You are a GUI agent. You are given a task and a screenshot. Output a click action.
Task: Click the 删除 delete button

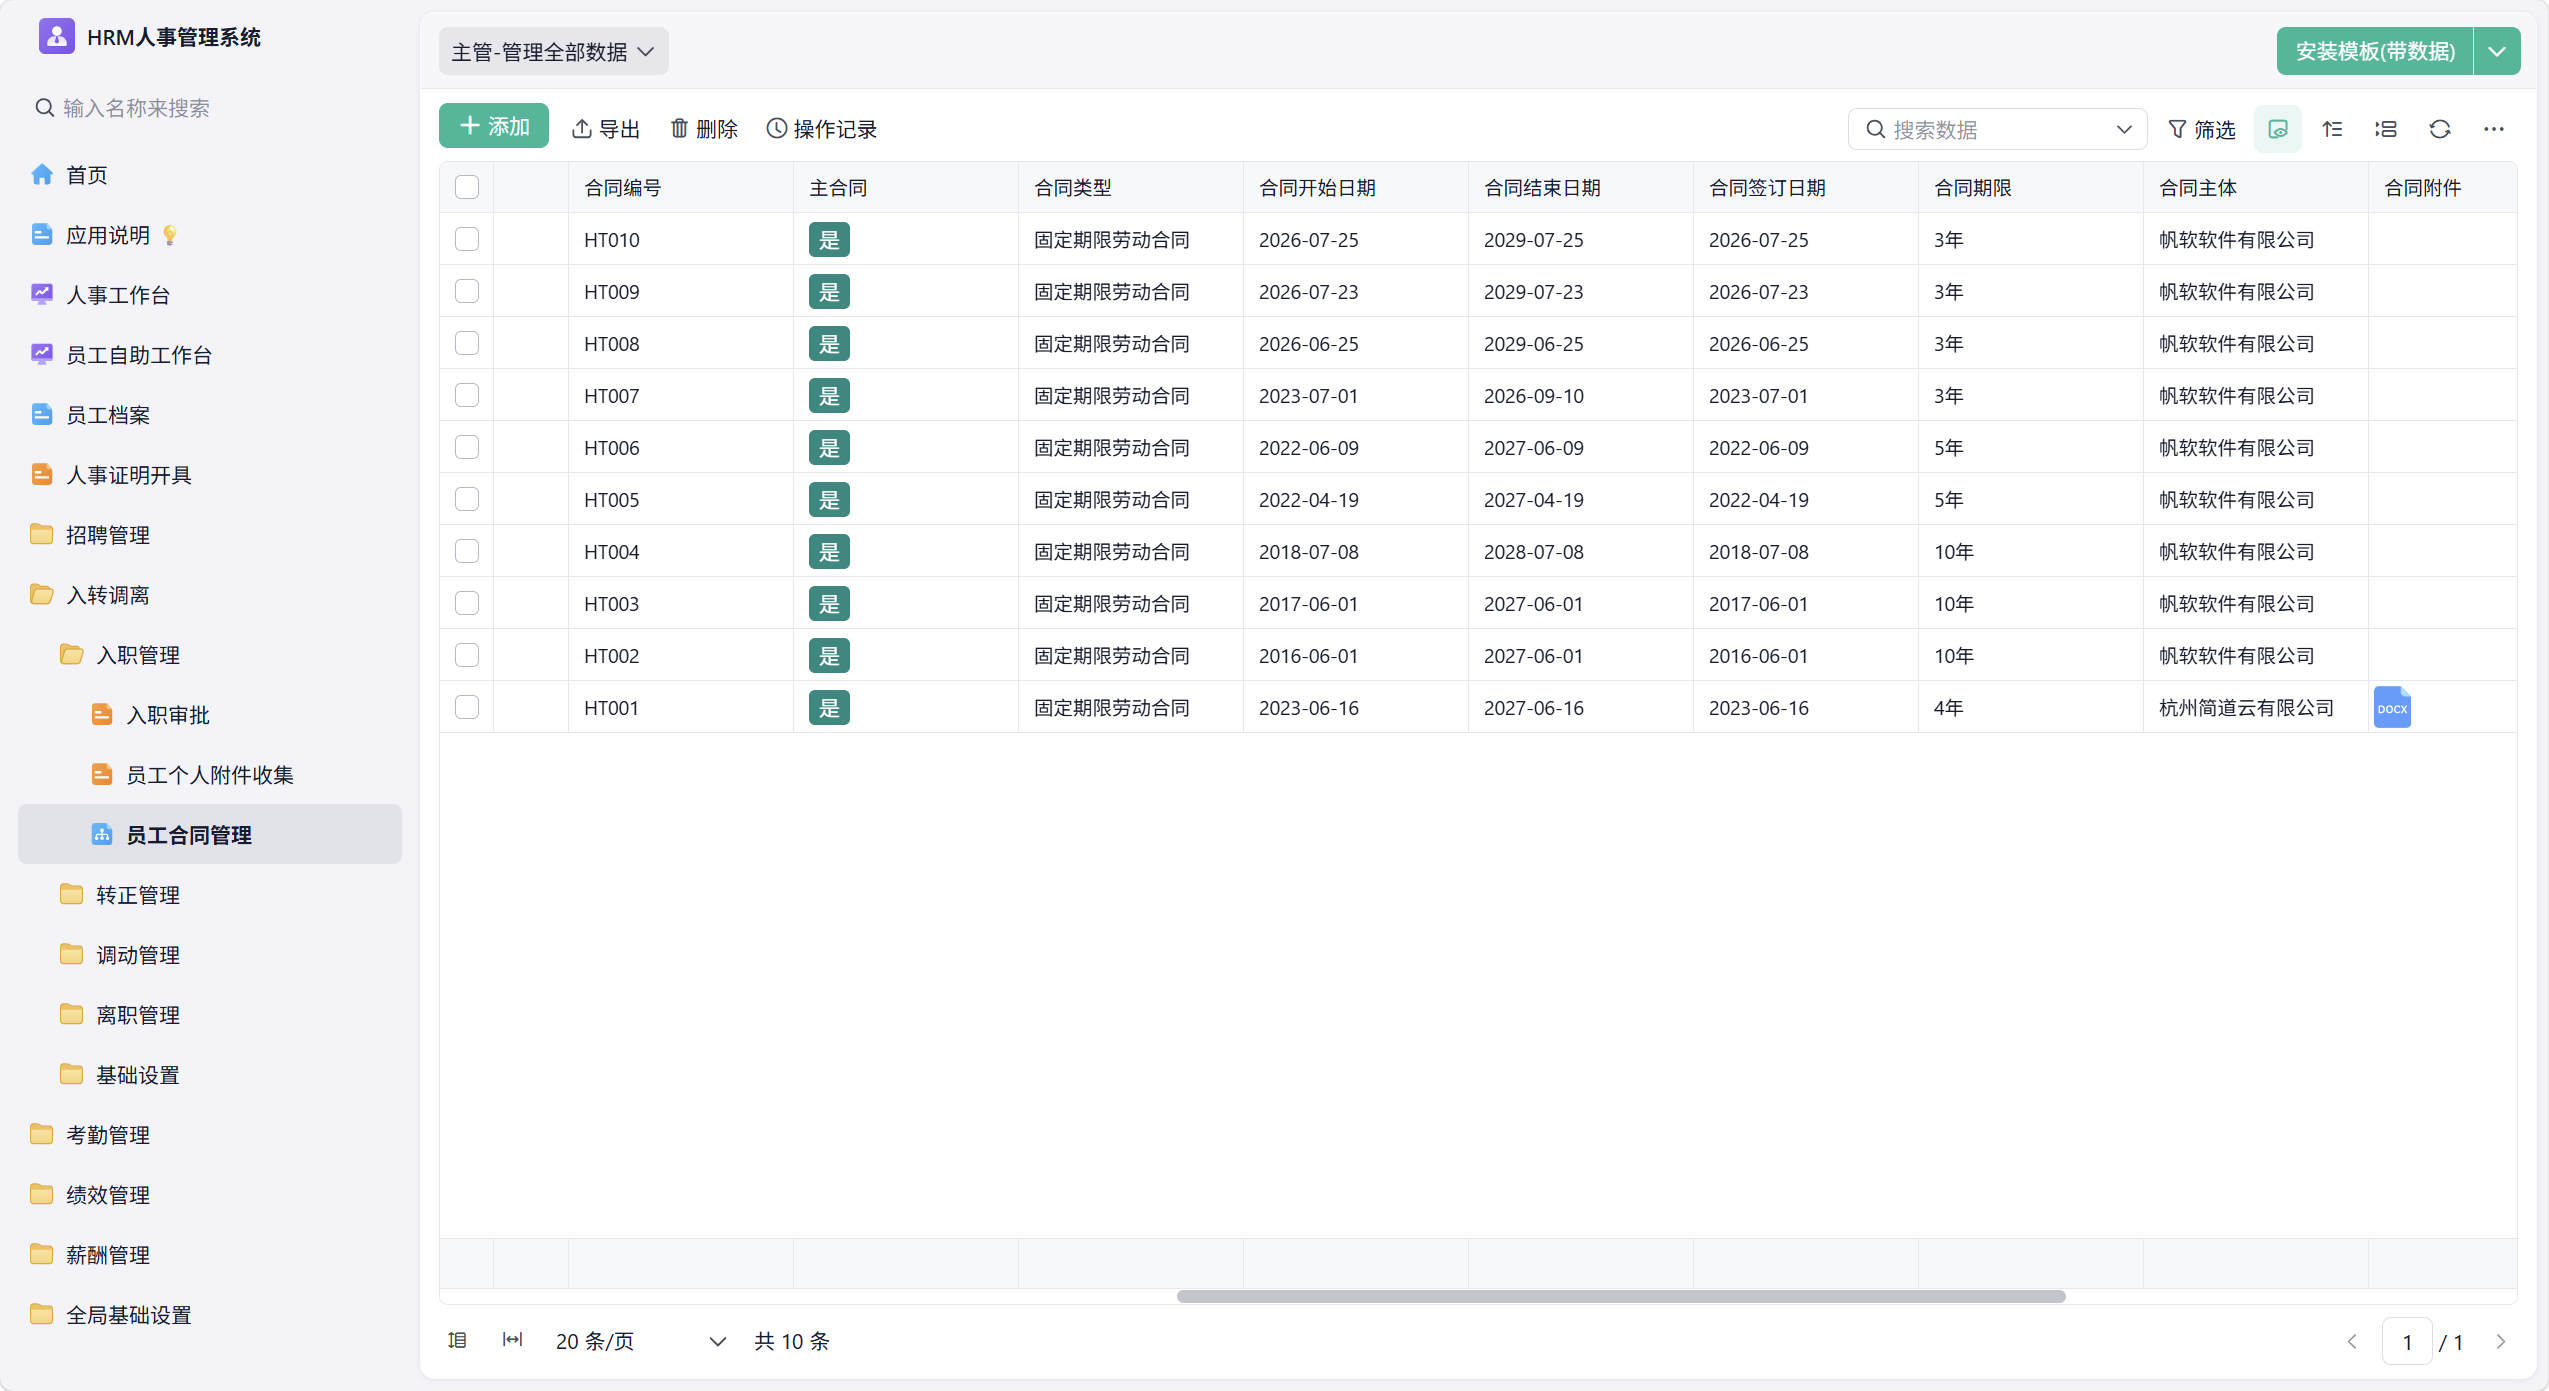pyautogui.click(x=704, y=129)
